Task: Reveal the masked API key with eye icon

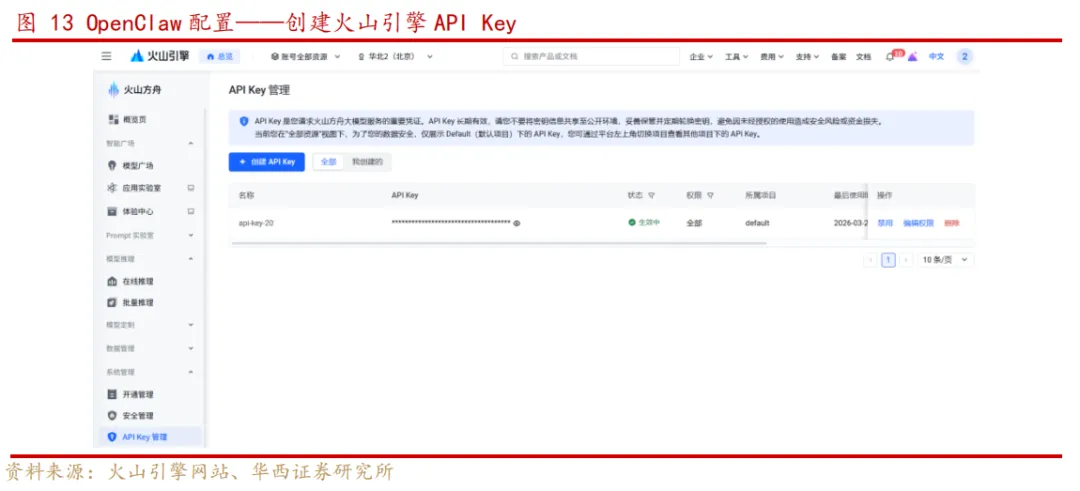Action: point(517,223)
